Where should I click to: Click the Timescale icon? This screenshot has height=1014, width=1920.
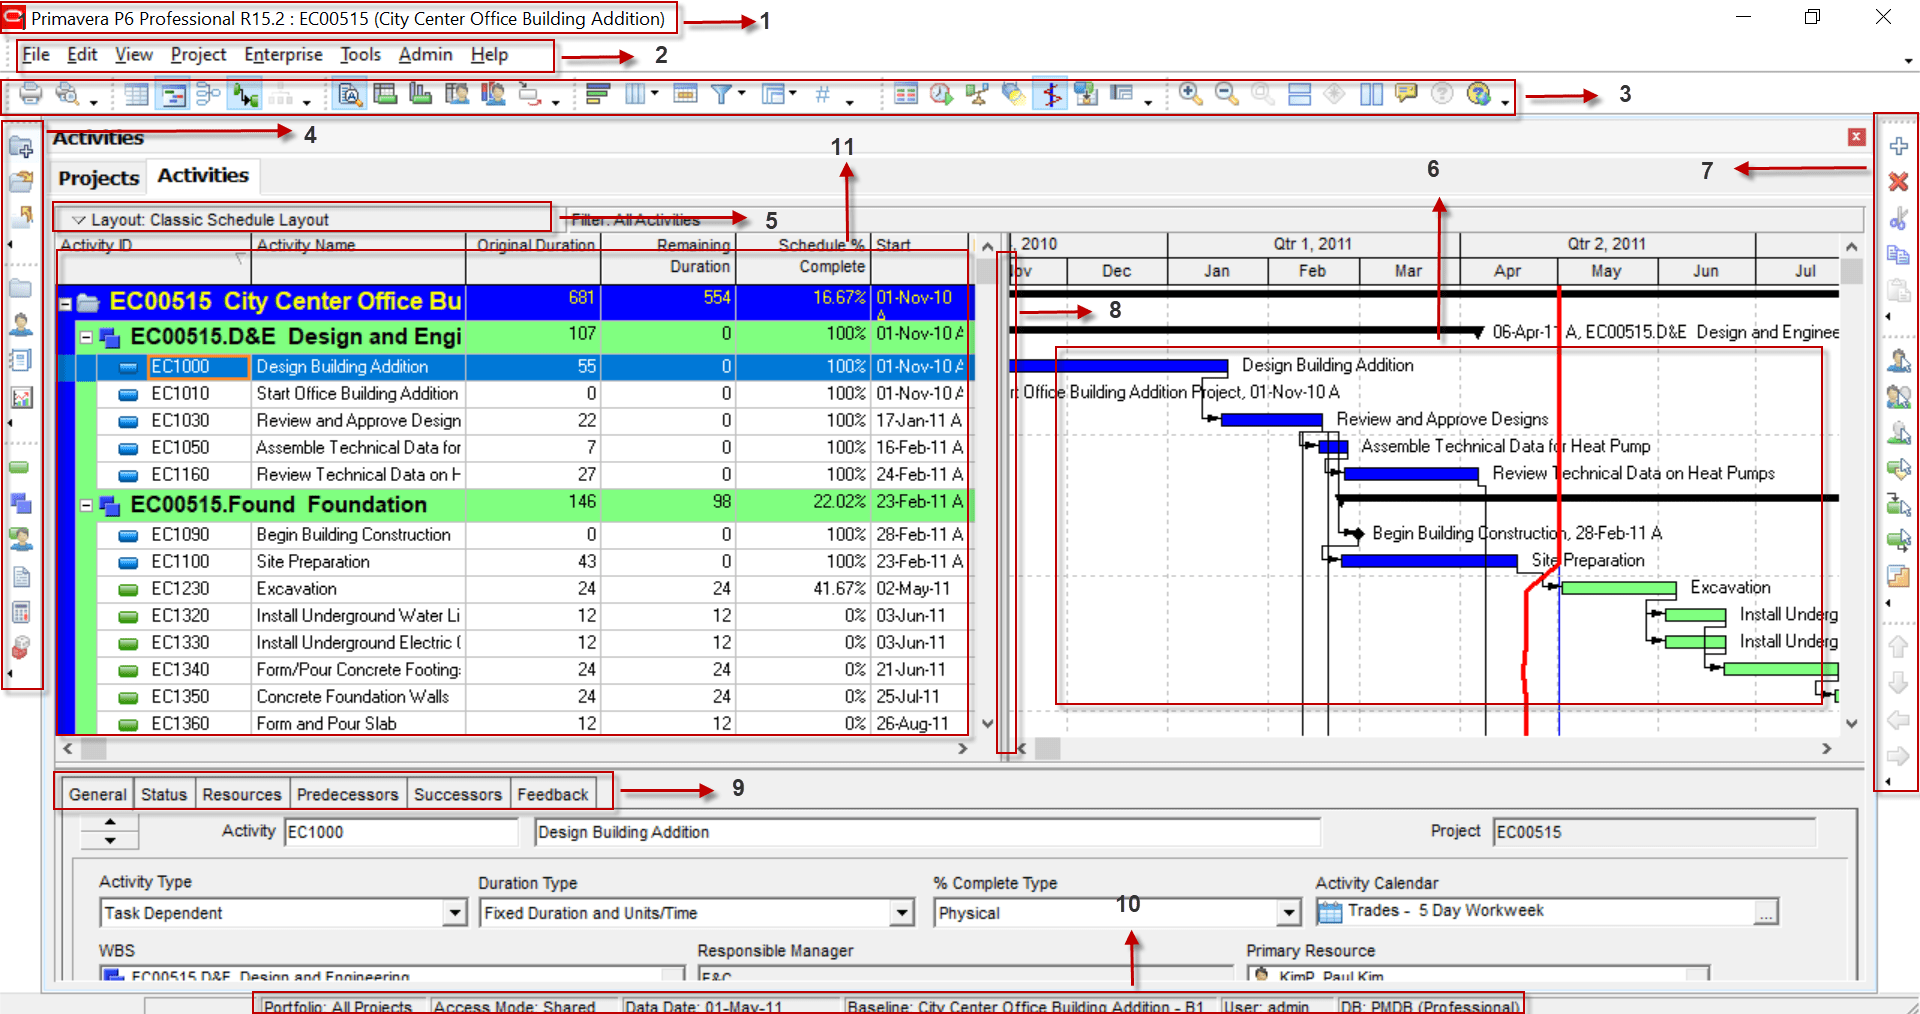[x=685, y=95]
